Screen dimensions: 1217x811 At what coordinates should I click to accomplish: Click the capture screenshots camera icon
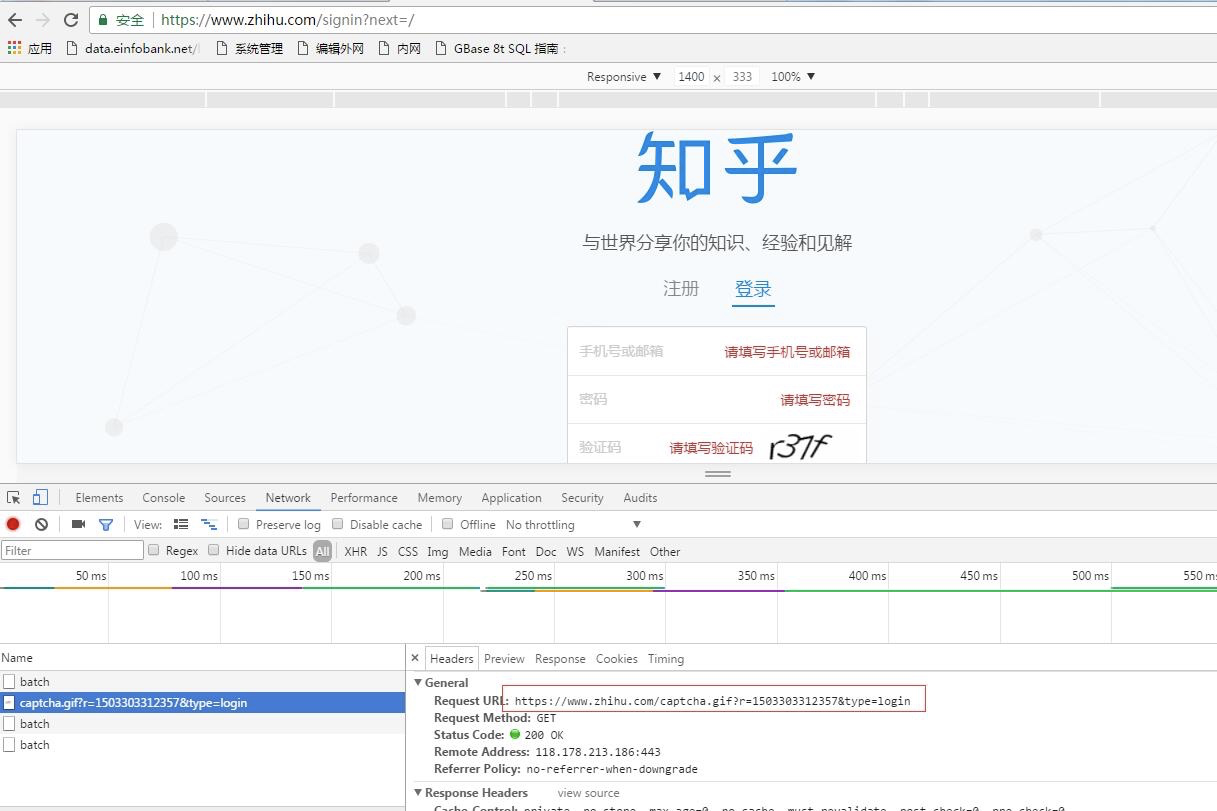point(78,524)
